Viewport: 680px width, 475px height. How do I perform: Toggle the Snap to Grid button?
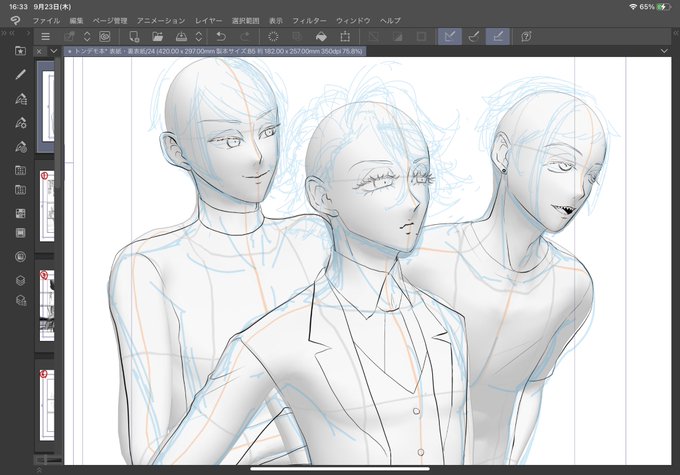point(497,36)
